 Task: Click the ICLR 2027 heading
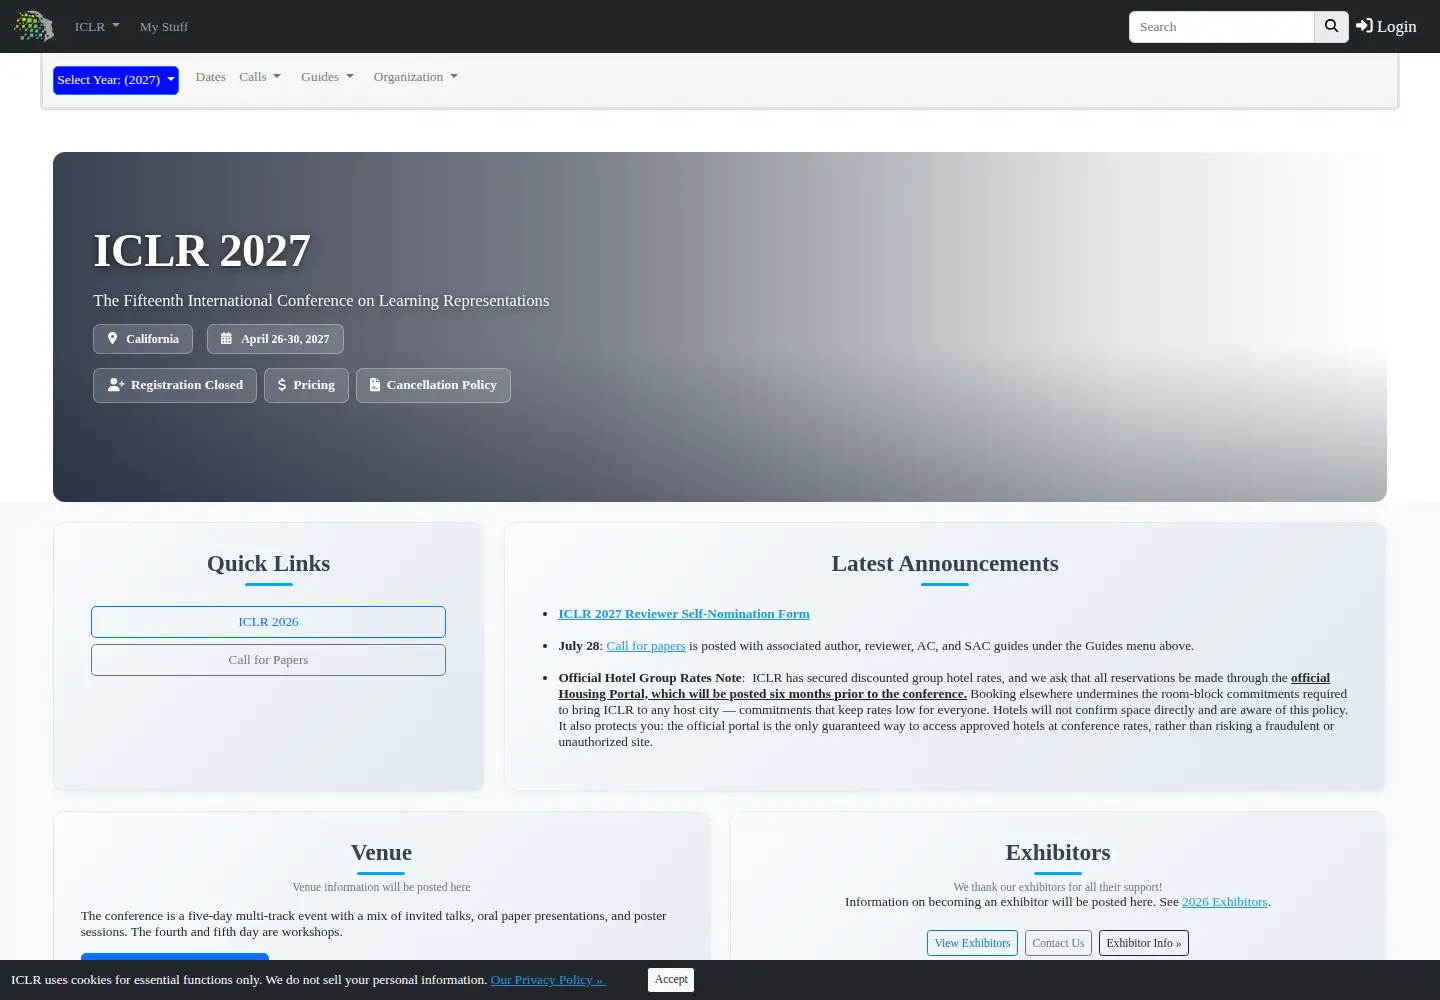click(202, 250)
